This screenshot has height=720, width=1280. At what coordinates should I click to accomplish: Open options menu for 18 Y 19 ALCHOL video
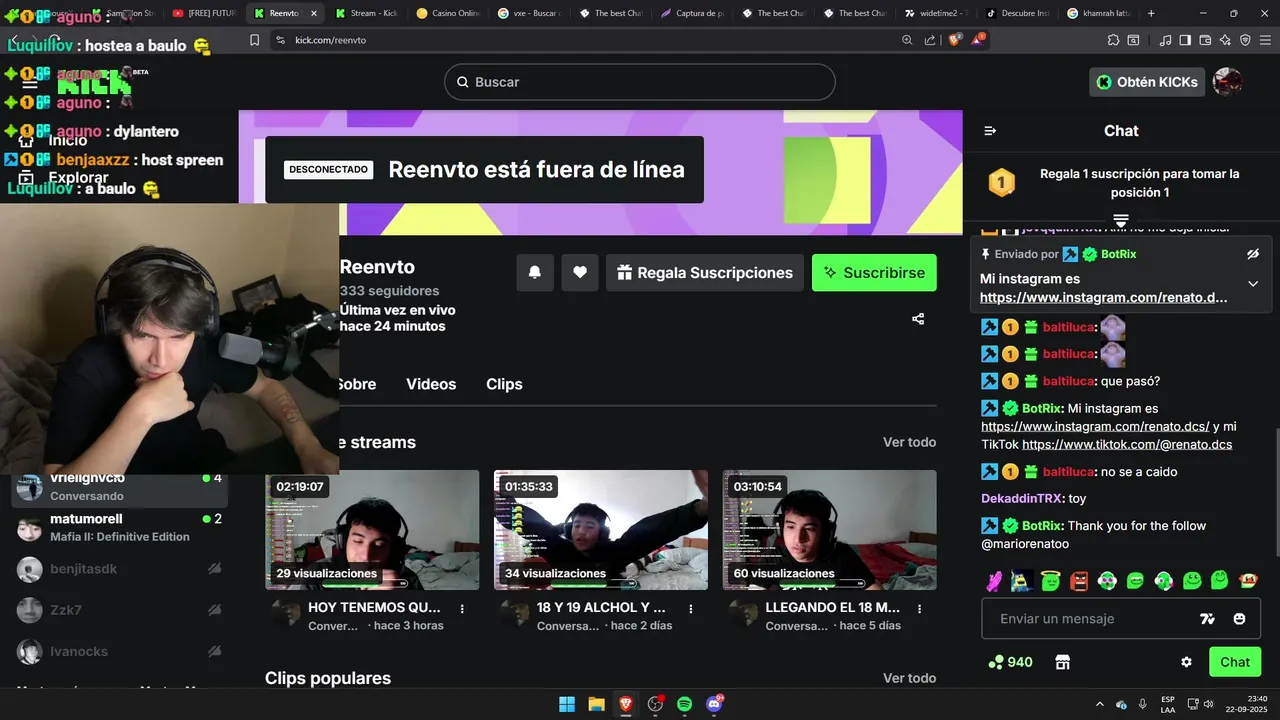[691, 608]
